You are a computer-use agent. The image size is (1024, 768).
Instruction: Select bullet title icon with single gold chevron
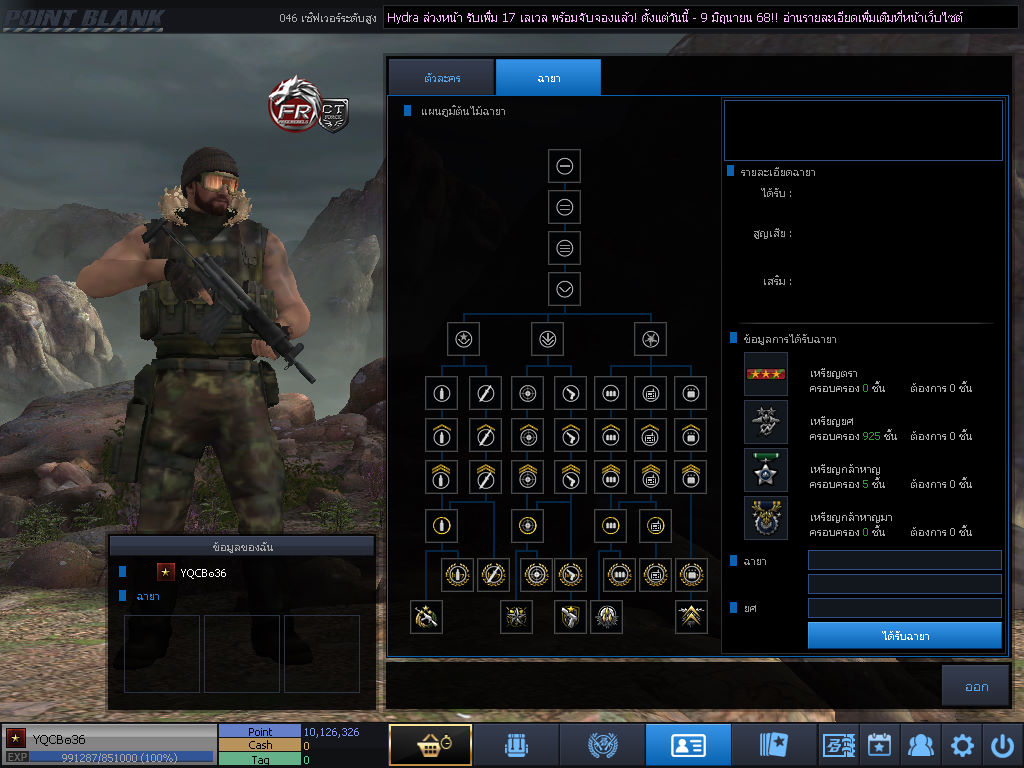[441, 435]
